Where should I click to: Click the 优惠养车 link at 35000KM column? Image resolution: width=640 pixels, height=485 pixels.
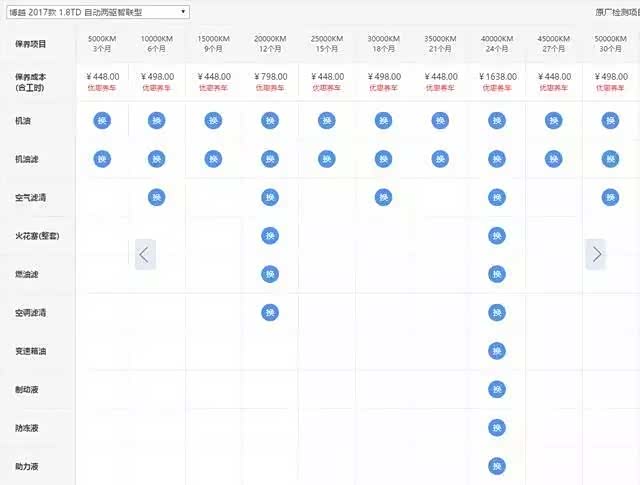(x=440, y=88)
